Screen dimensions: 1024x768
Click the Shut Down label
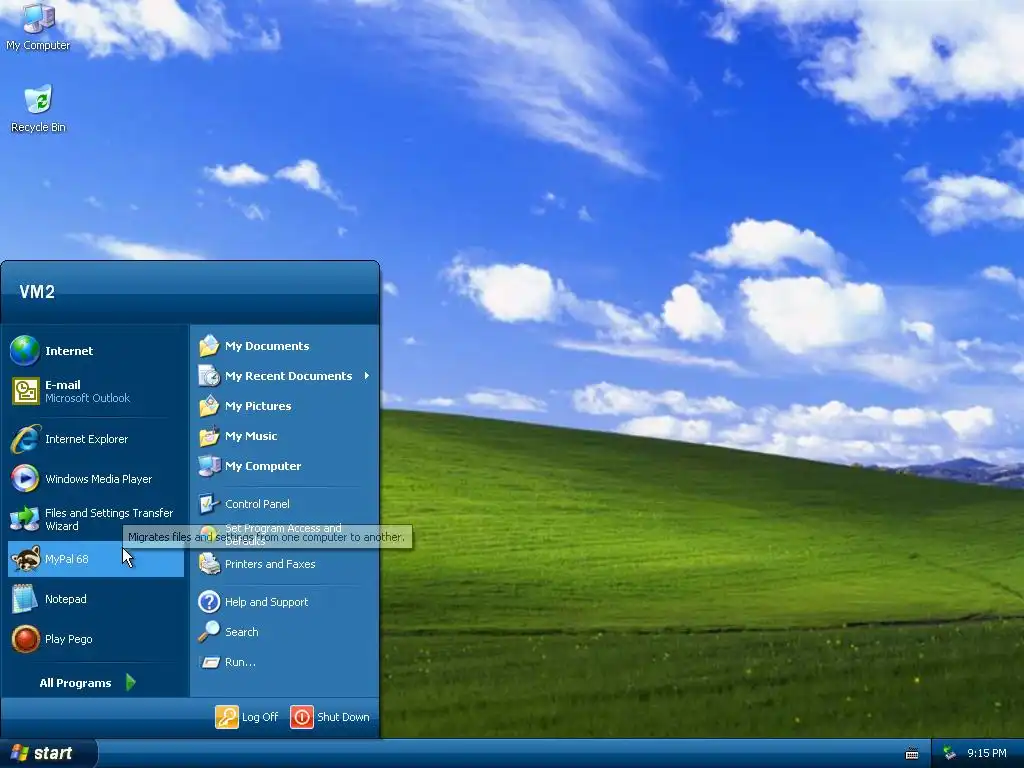click(x=343, y=717)
